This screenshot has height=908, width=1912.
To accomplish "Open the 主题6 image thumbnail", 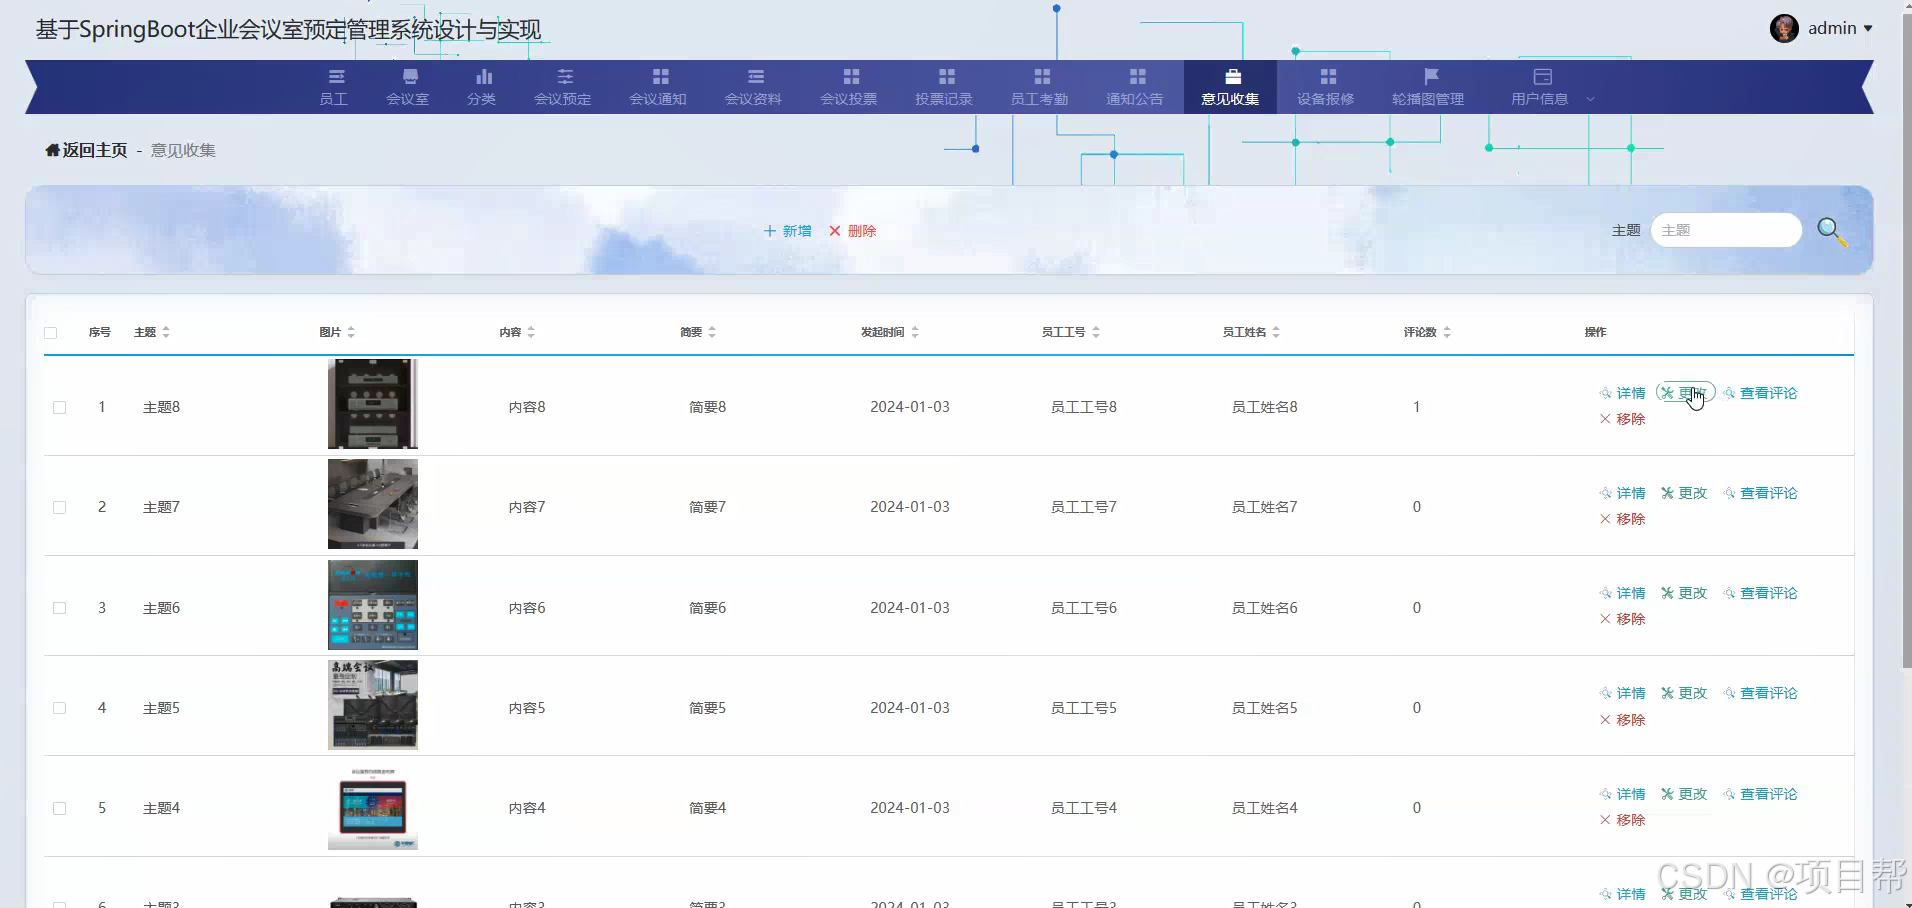I will tap(373, 605).
